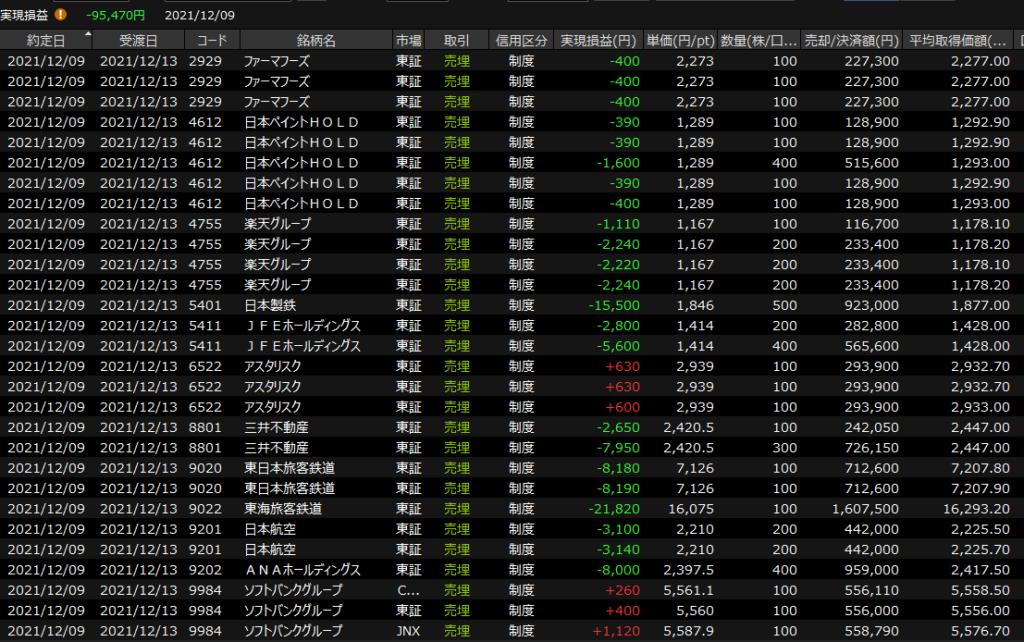The width and height of the screenshot is (1024, 642).
Task: Click the 市場 column header
Action: click(x=408, y=41)
